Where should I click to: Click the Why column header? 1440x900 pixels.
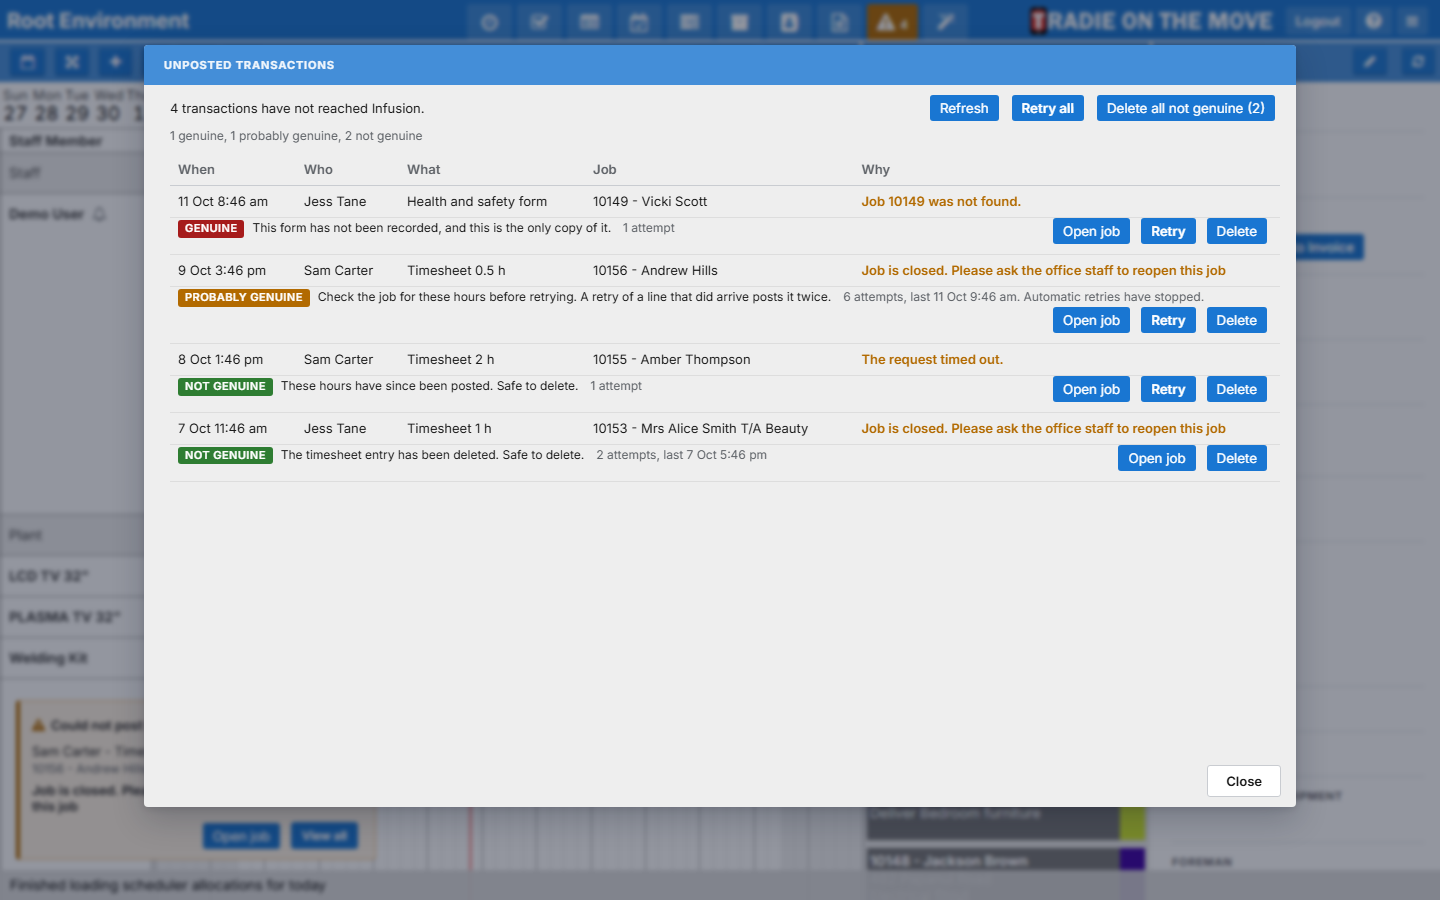click(x=876, y=170)
